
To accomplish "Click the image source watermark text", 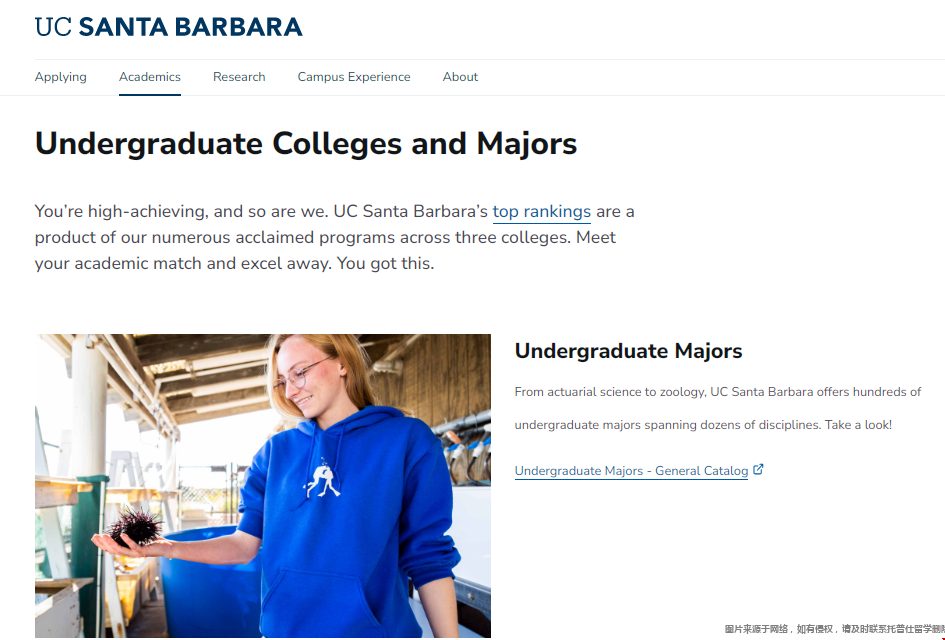I will [834, 630].
